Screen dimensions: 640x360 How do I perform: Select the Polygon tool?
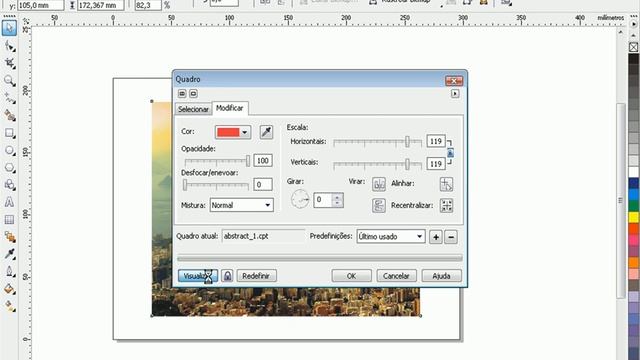[x=9, y=168]
